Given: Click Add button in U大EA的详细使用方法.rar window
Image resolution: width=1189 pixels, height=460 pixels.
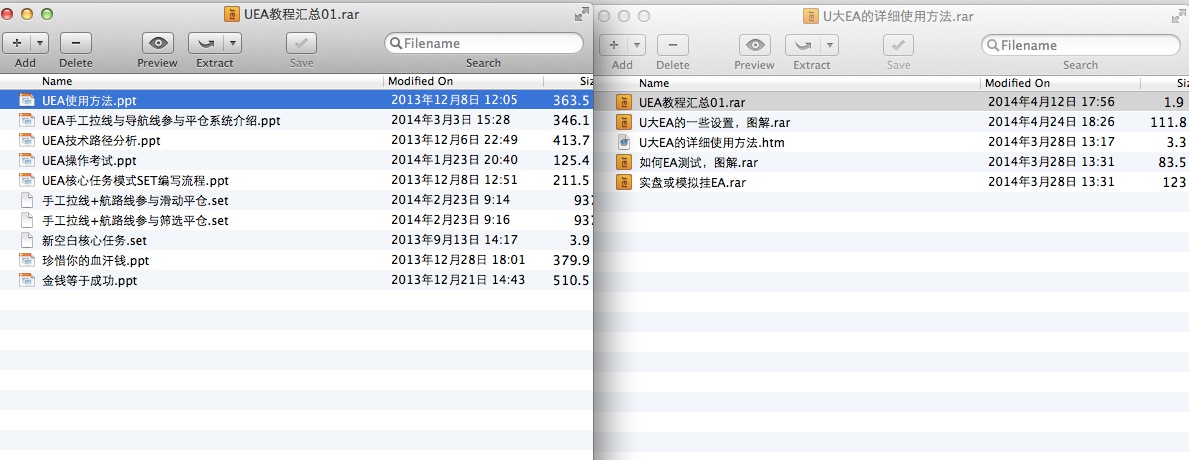Looking at the screenshot, I should click(614, 45).
